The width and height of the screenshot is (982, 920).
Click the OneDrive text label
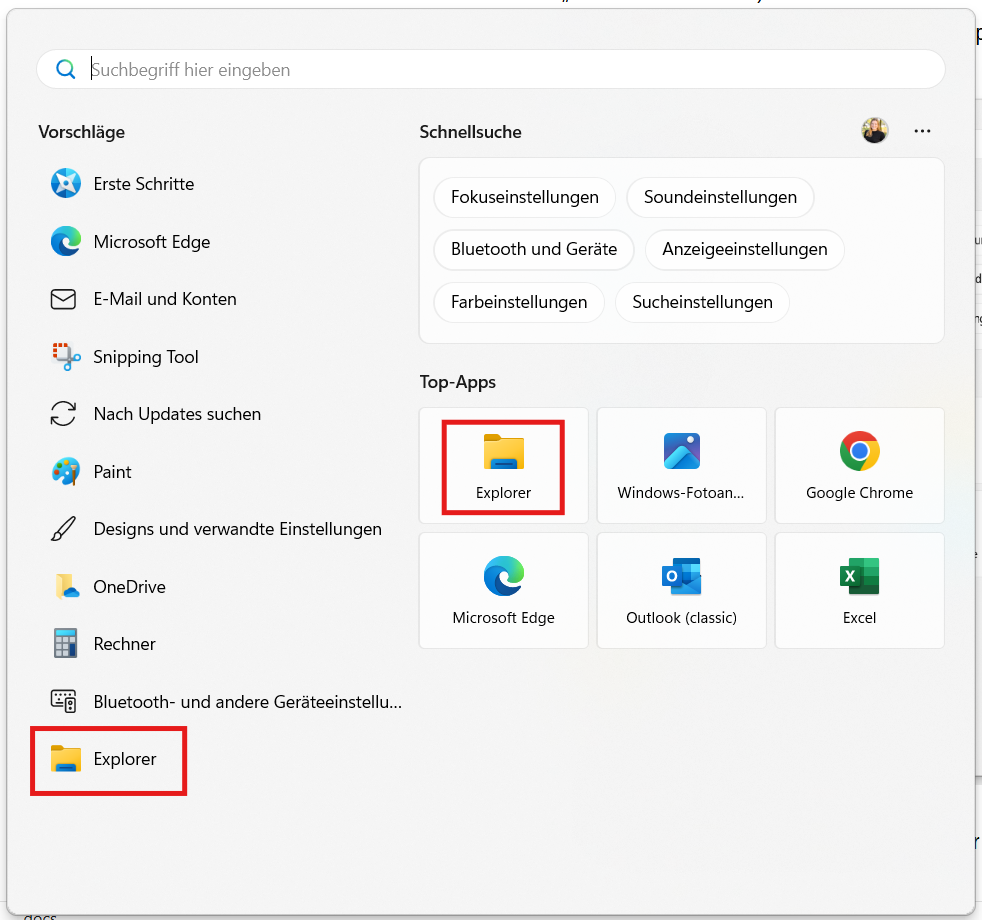click(x=130, y=586)
